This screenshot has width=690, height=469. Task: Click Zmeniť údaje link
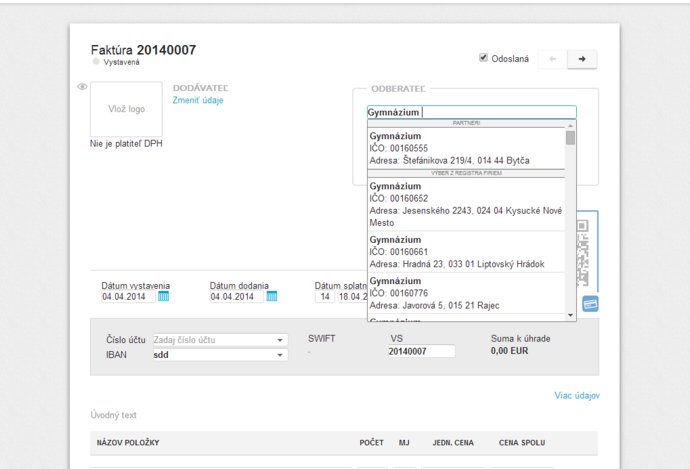pyautogui.click(x=198, y=100)
